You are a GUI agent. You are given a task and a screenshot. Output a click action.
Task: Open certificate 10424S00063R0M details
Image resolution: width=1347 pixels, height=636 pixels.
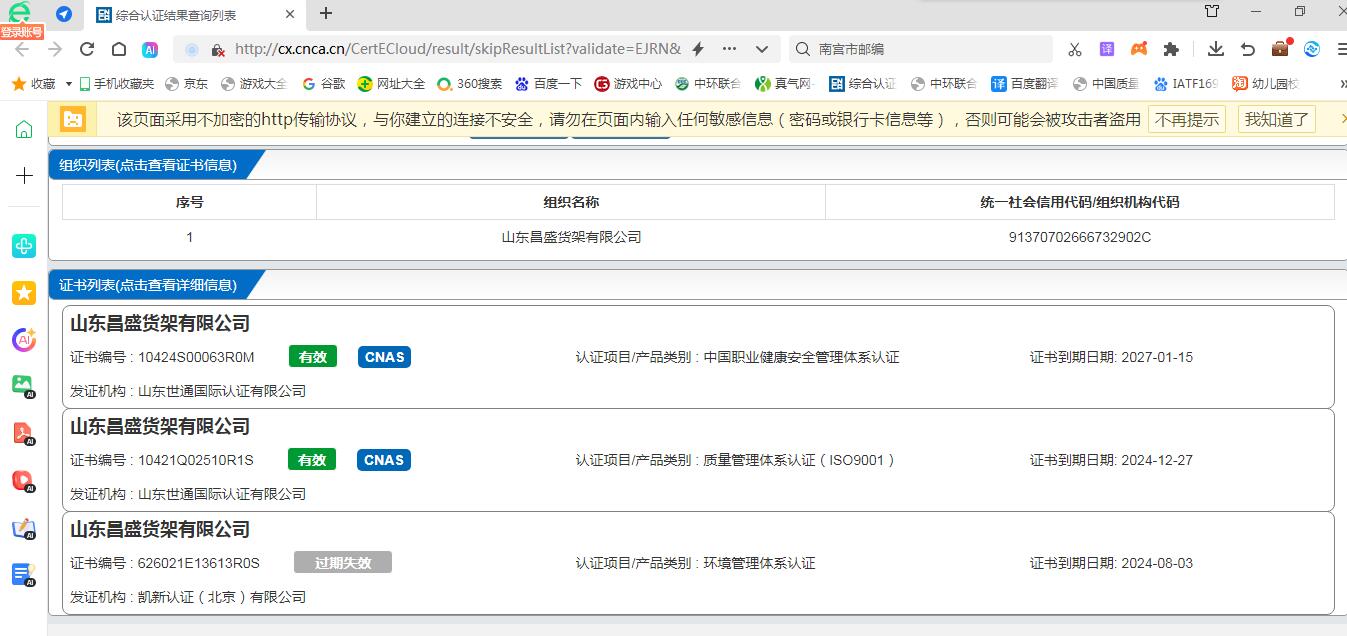coord(698,356)
